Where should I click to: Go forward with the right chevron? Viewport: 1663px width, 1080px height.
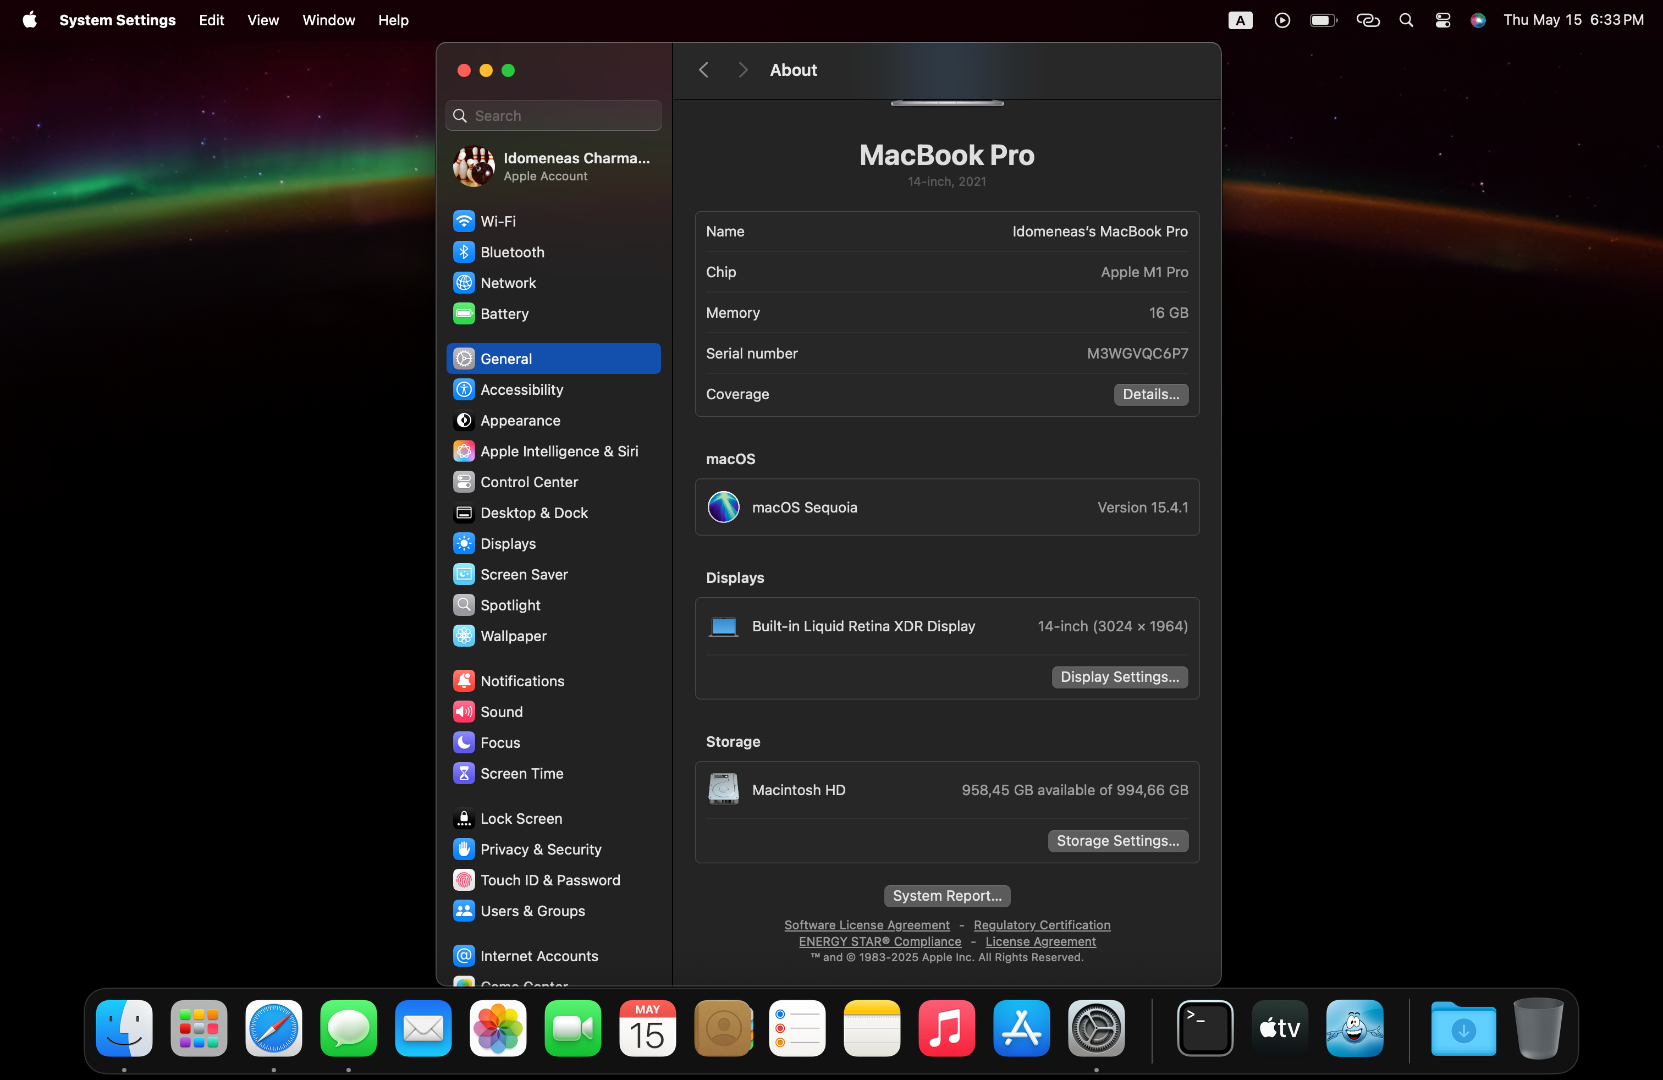coord(742,70)
